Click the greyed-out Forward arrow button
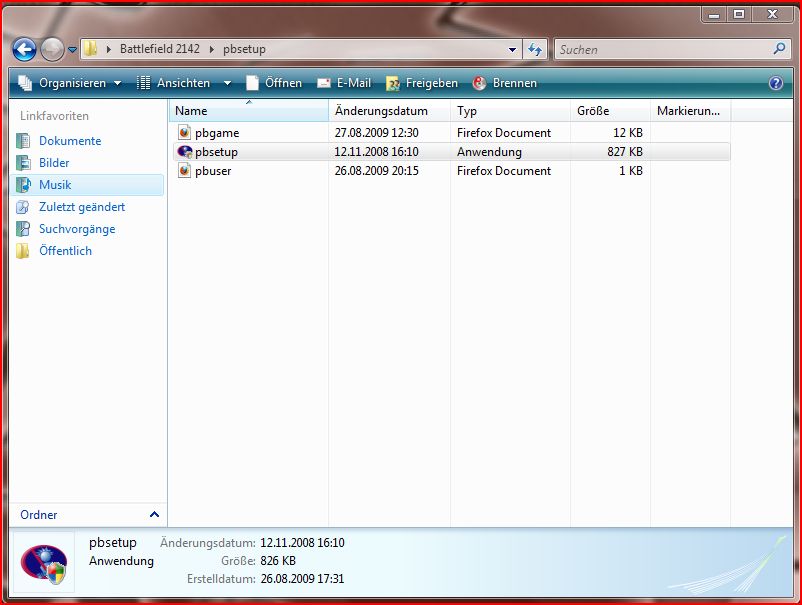The image size is (802, 605). (x=52, y=50)
